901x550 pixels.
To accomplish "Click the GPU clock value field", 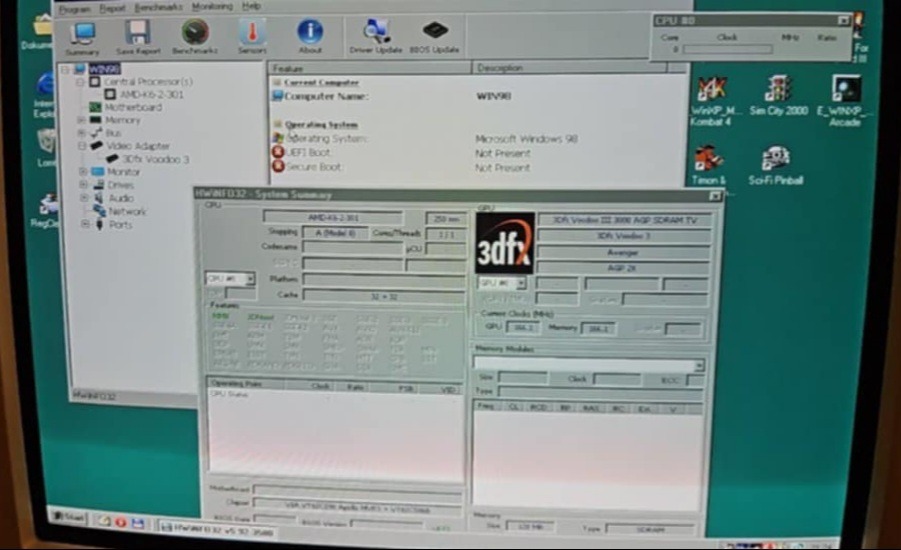I will click(522, 328).
